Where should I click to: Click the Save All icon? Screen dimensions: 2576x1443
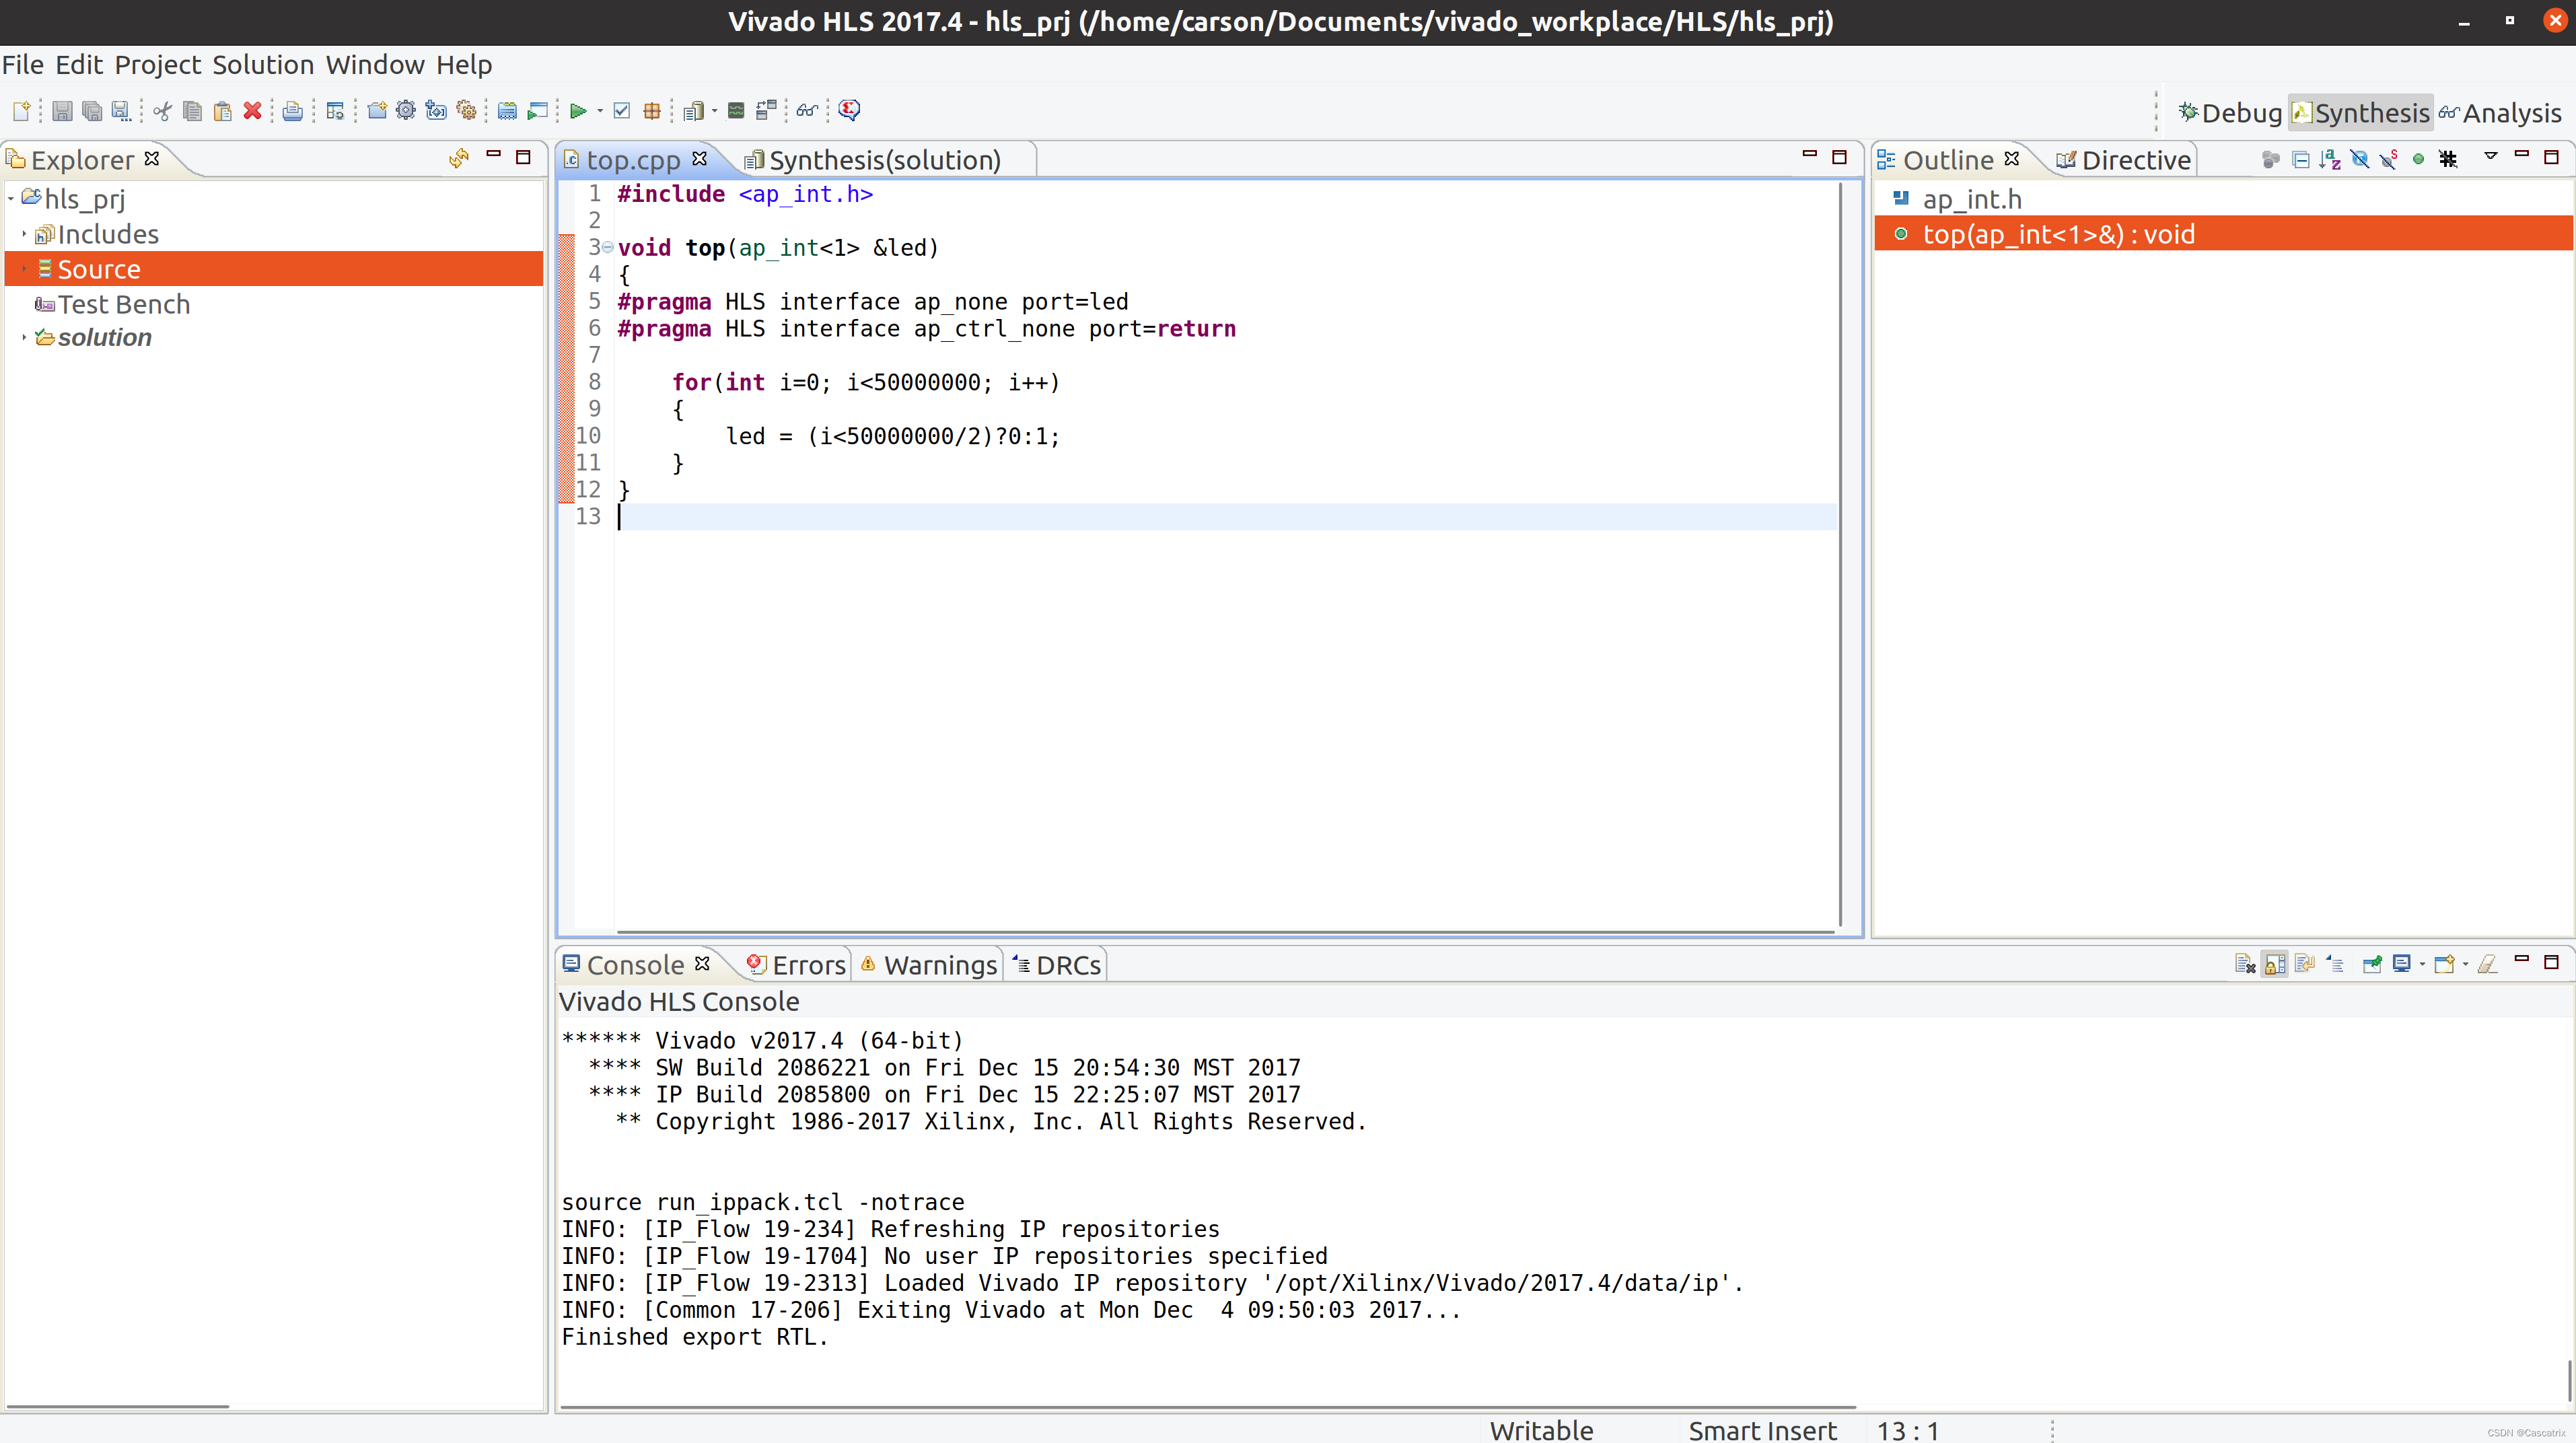click(x=92, y=110)
